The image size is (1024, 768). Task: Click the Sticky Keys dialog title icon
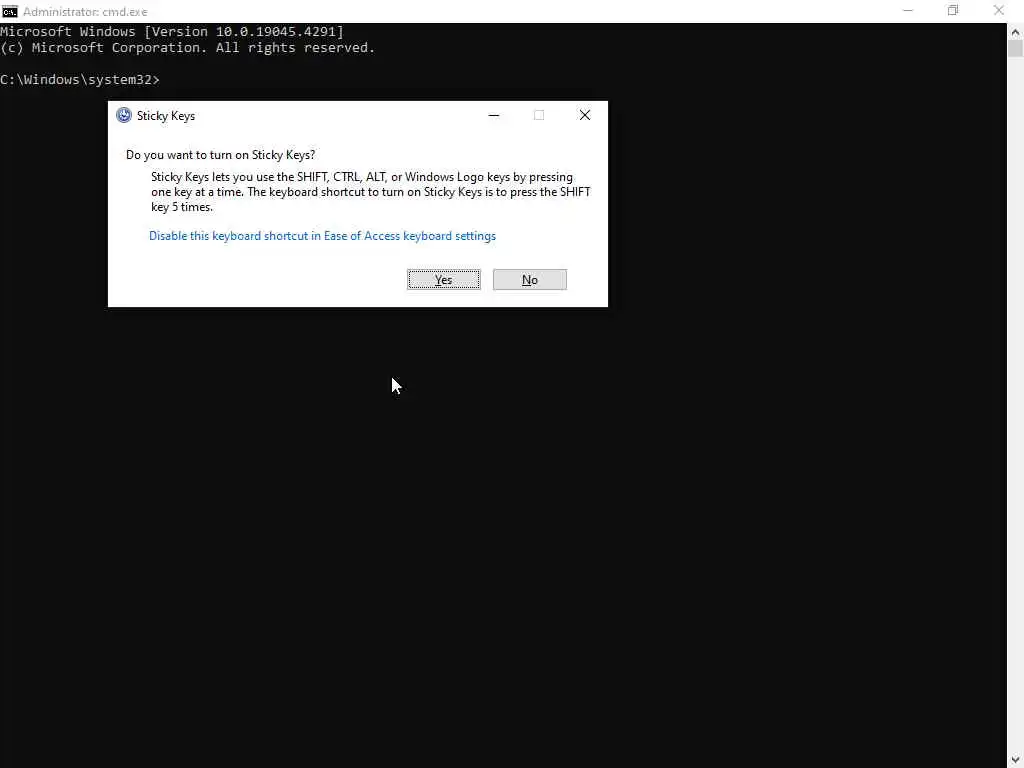click(x=123, y=115)
